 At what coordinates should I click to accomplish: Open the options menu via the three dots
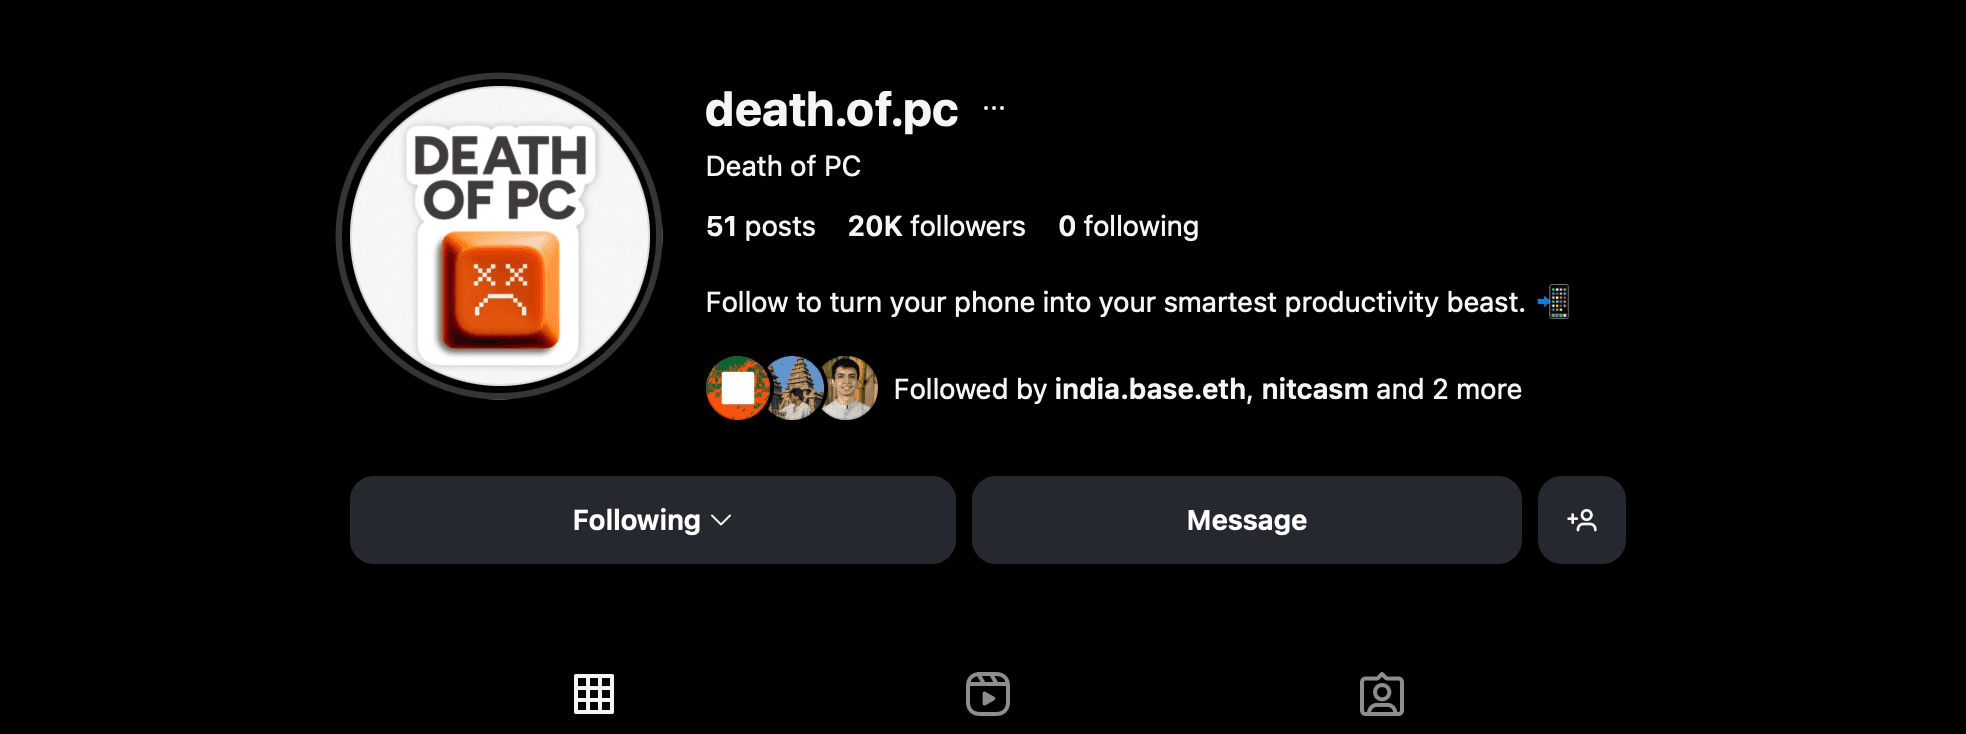coord(992,108)
